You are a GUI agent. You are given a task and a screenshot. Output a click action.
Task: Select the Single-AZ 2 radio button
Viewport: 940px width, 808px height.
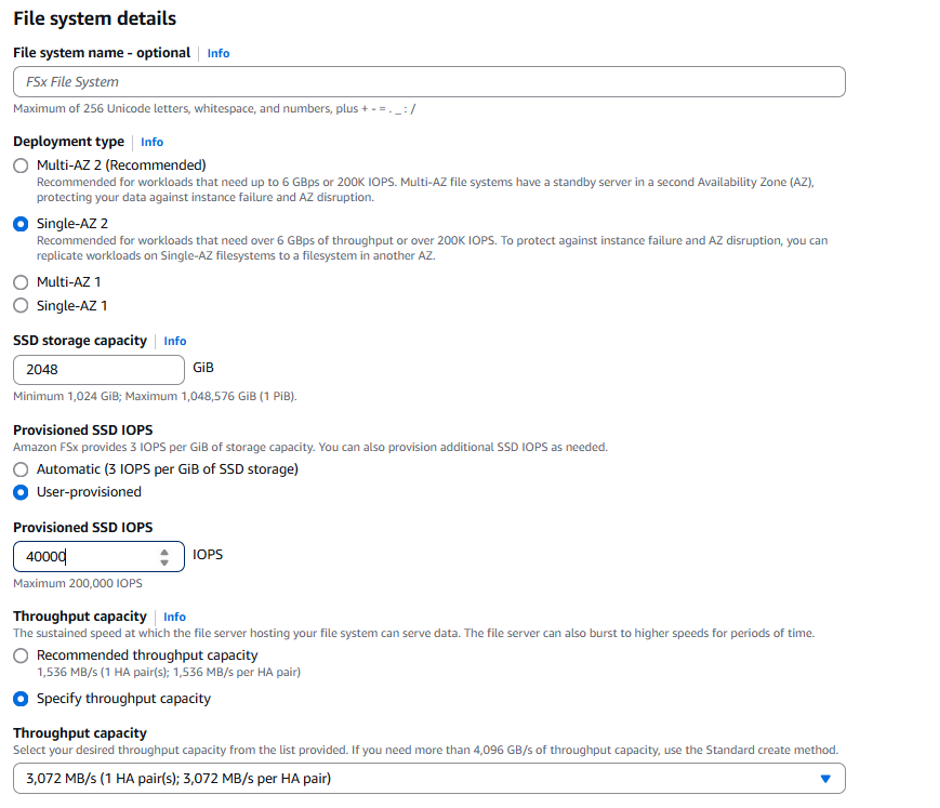21,224
